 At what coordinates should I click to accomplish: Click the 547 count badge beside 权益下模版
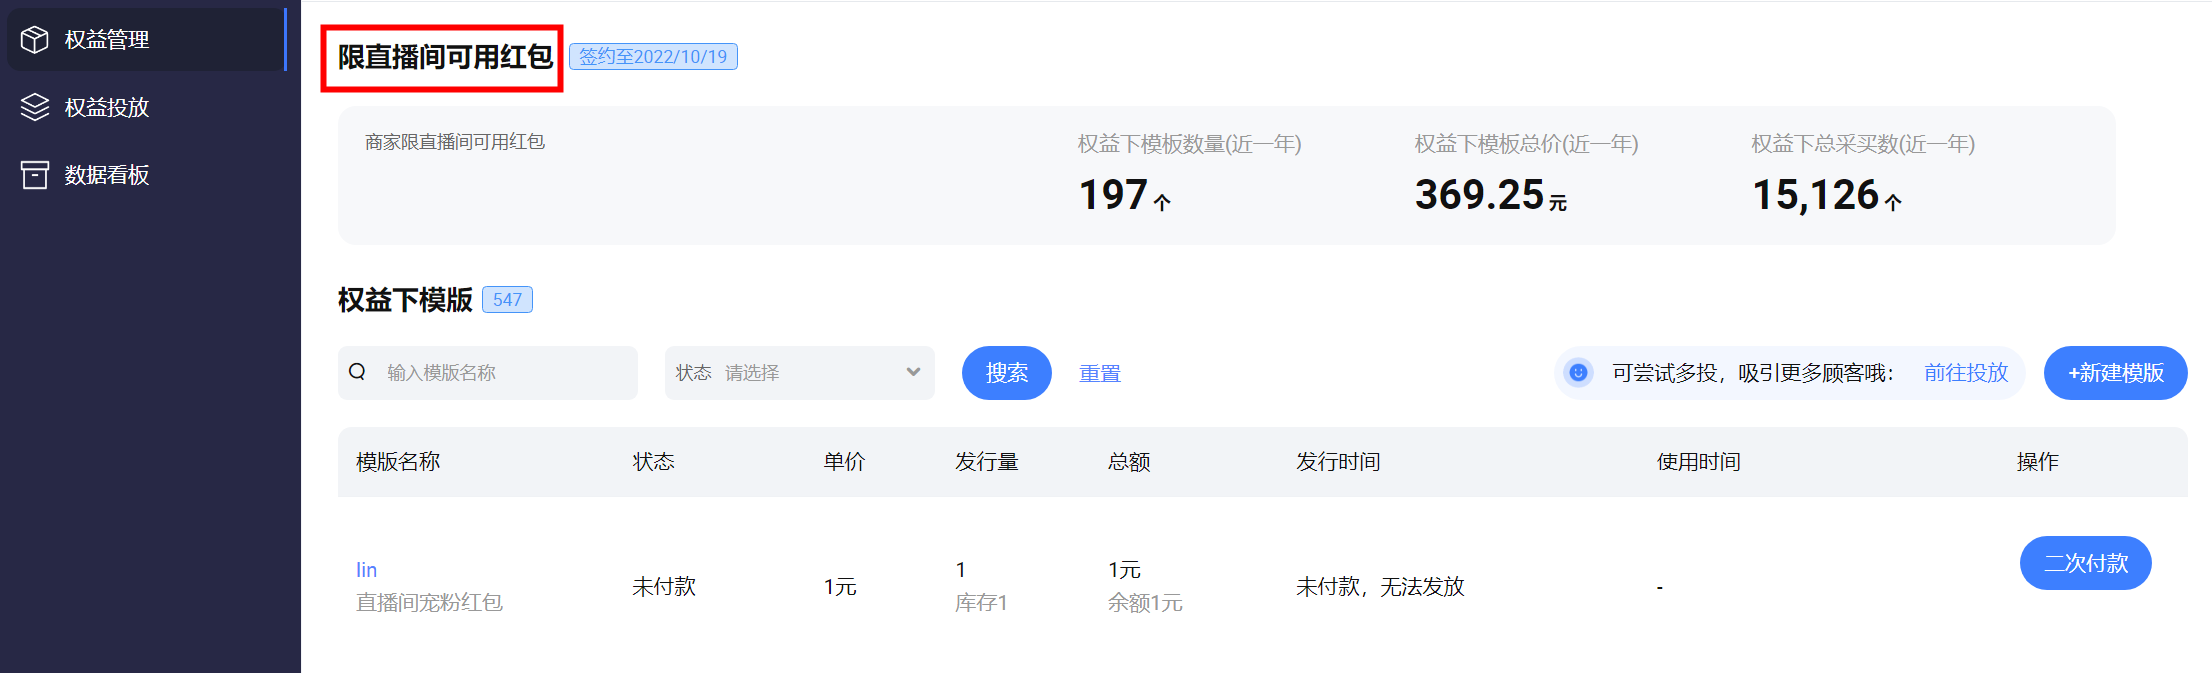[507, 300]
